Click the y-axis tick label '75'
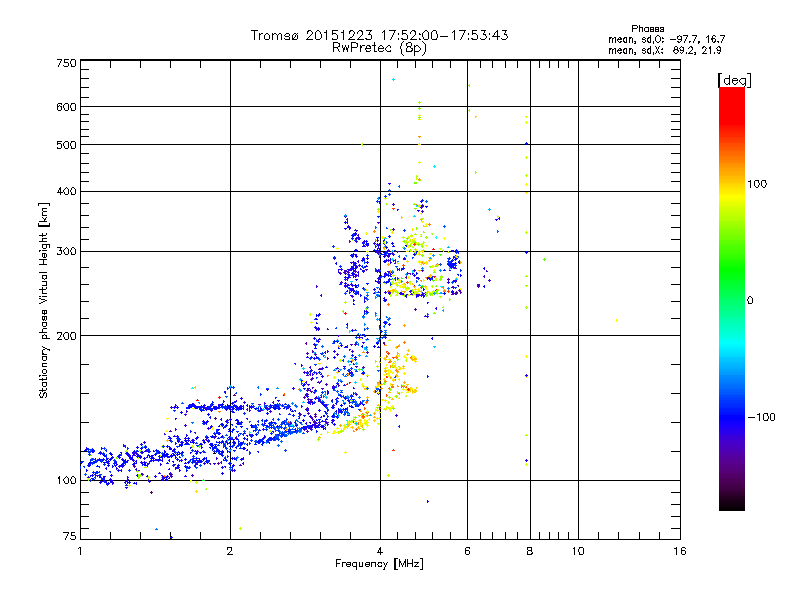The height and width of the screenshot is (600, 800). 70,536
